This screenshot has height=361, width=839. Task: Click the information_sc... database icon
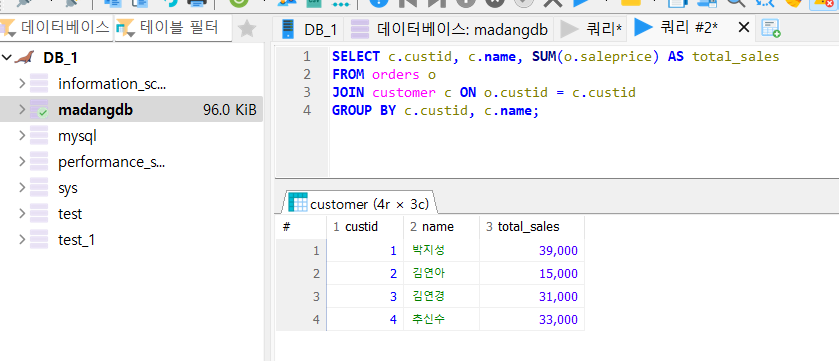(x=39, y=83)
